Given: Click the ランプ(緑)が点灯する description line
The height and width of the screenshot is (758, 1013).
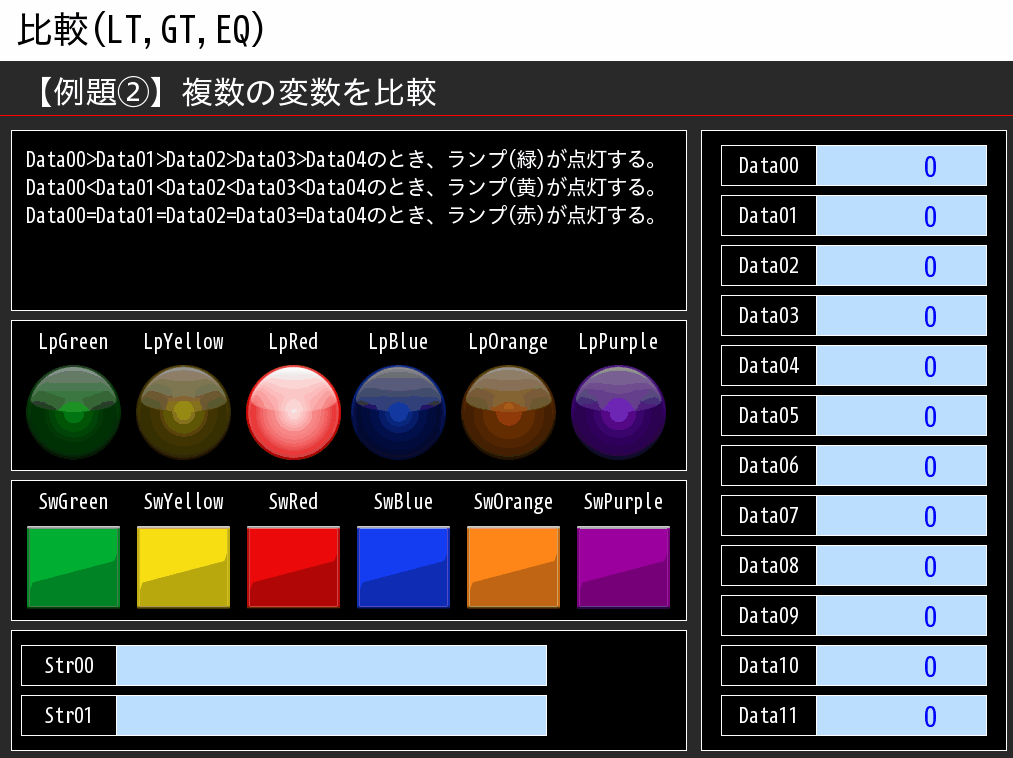Looking at the screenshot, I should point(341,159).
